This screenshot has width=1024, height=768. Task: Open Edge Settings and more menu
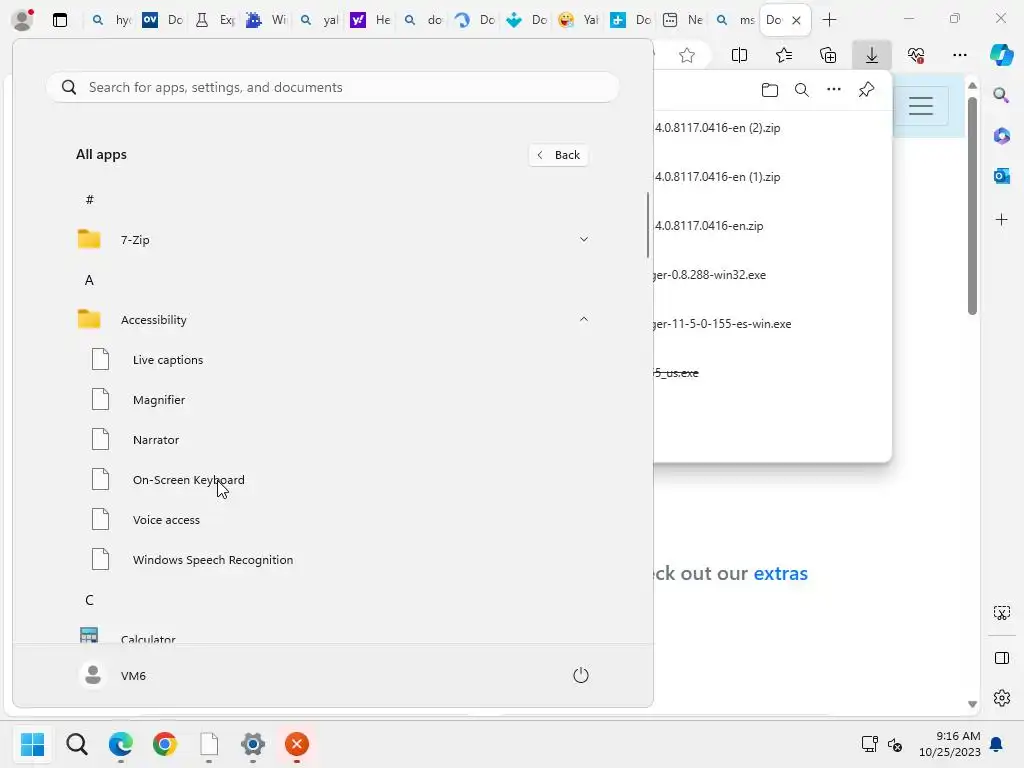pos(960,56)
